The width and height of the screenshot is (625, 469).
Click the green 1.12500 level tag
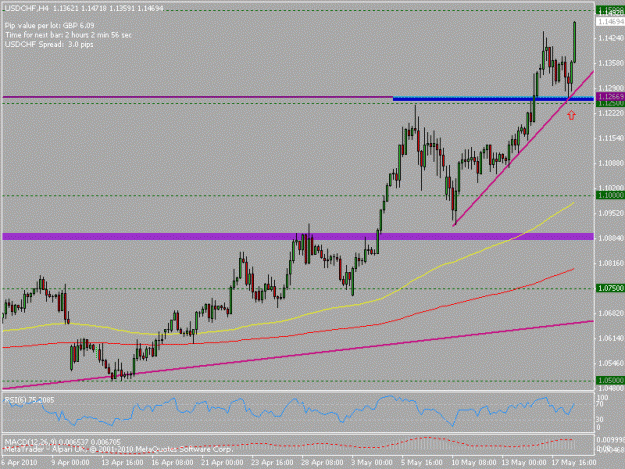(x=610, y=104)
